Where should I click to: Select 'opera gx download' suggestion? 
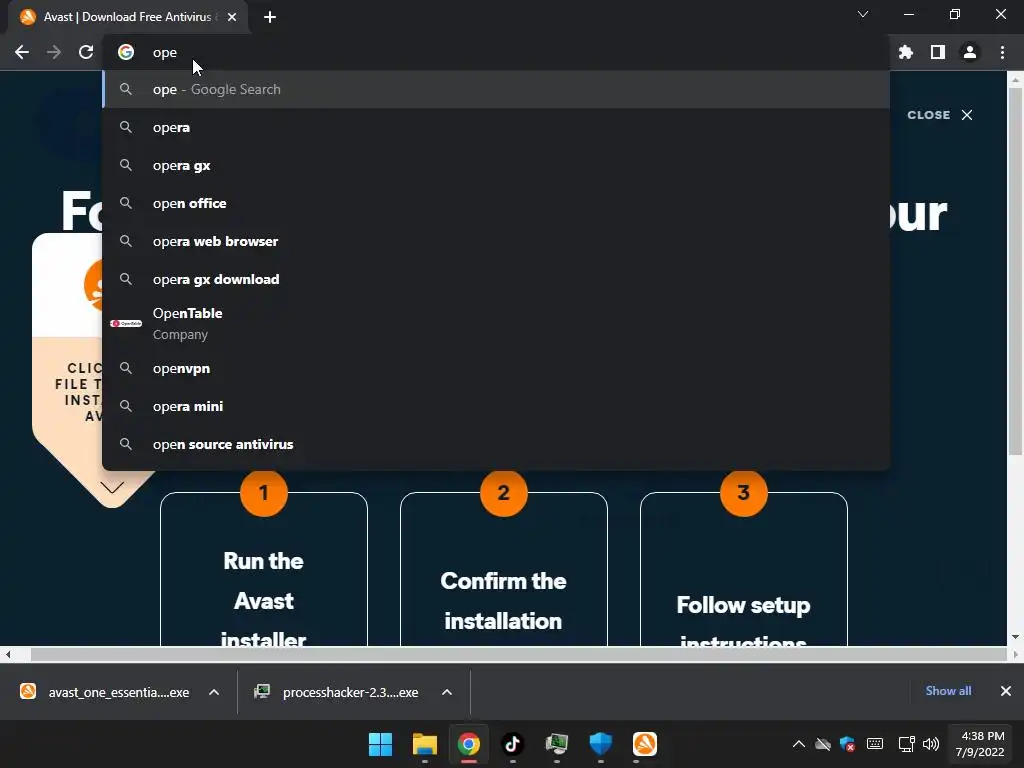(x=496, y=279)
